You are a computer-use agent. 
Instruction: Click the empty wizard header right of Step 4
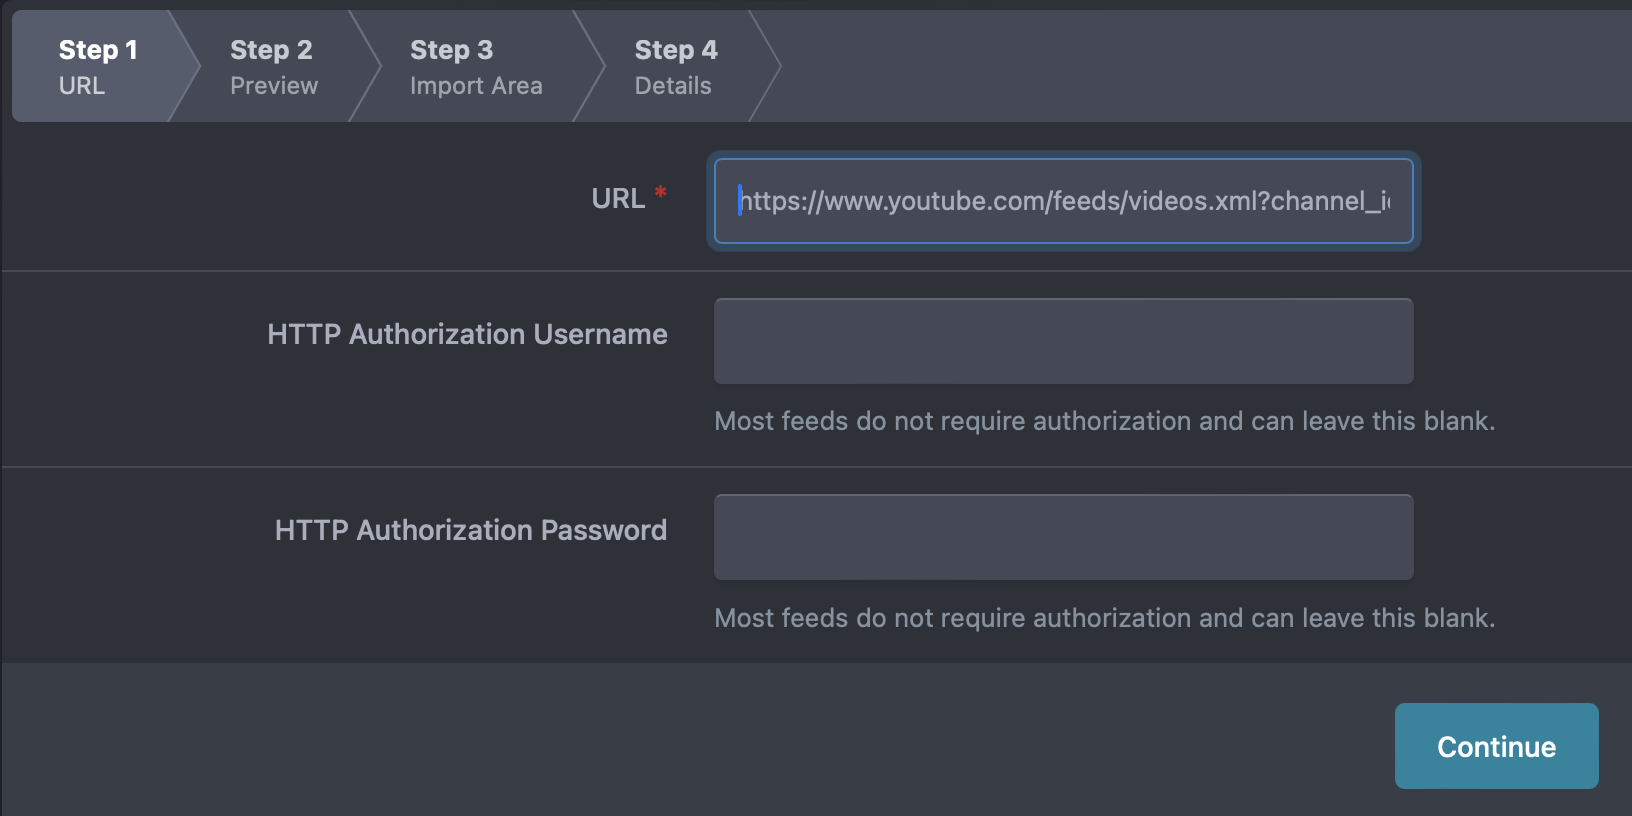coord(1205,66)
